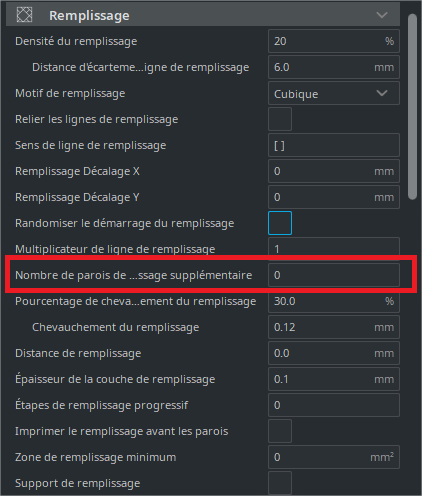
Task: Focus the Remplissage Décalage X input
Action: (x=334, y=171)
